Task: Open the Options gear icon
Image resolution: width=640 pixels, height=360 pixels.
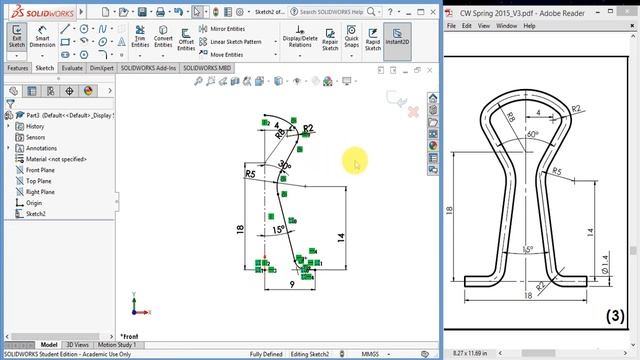Action: coord(240,12)
